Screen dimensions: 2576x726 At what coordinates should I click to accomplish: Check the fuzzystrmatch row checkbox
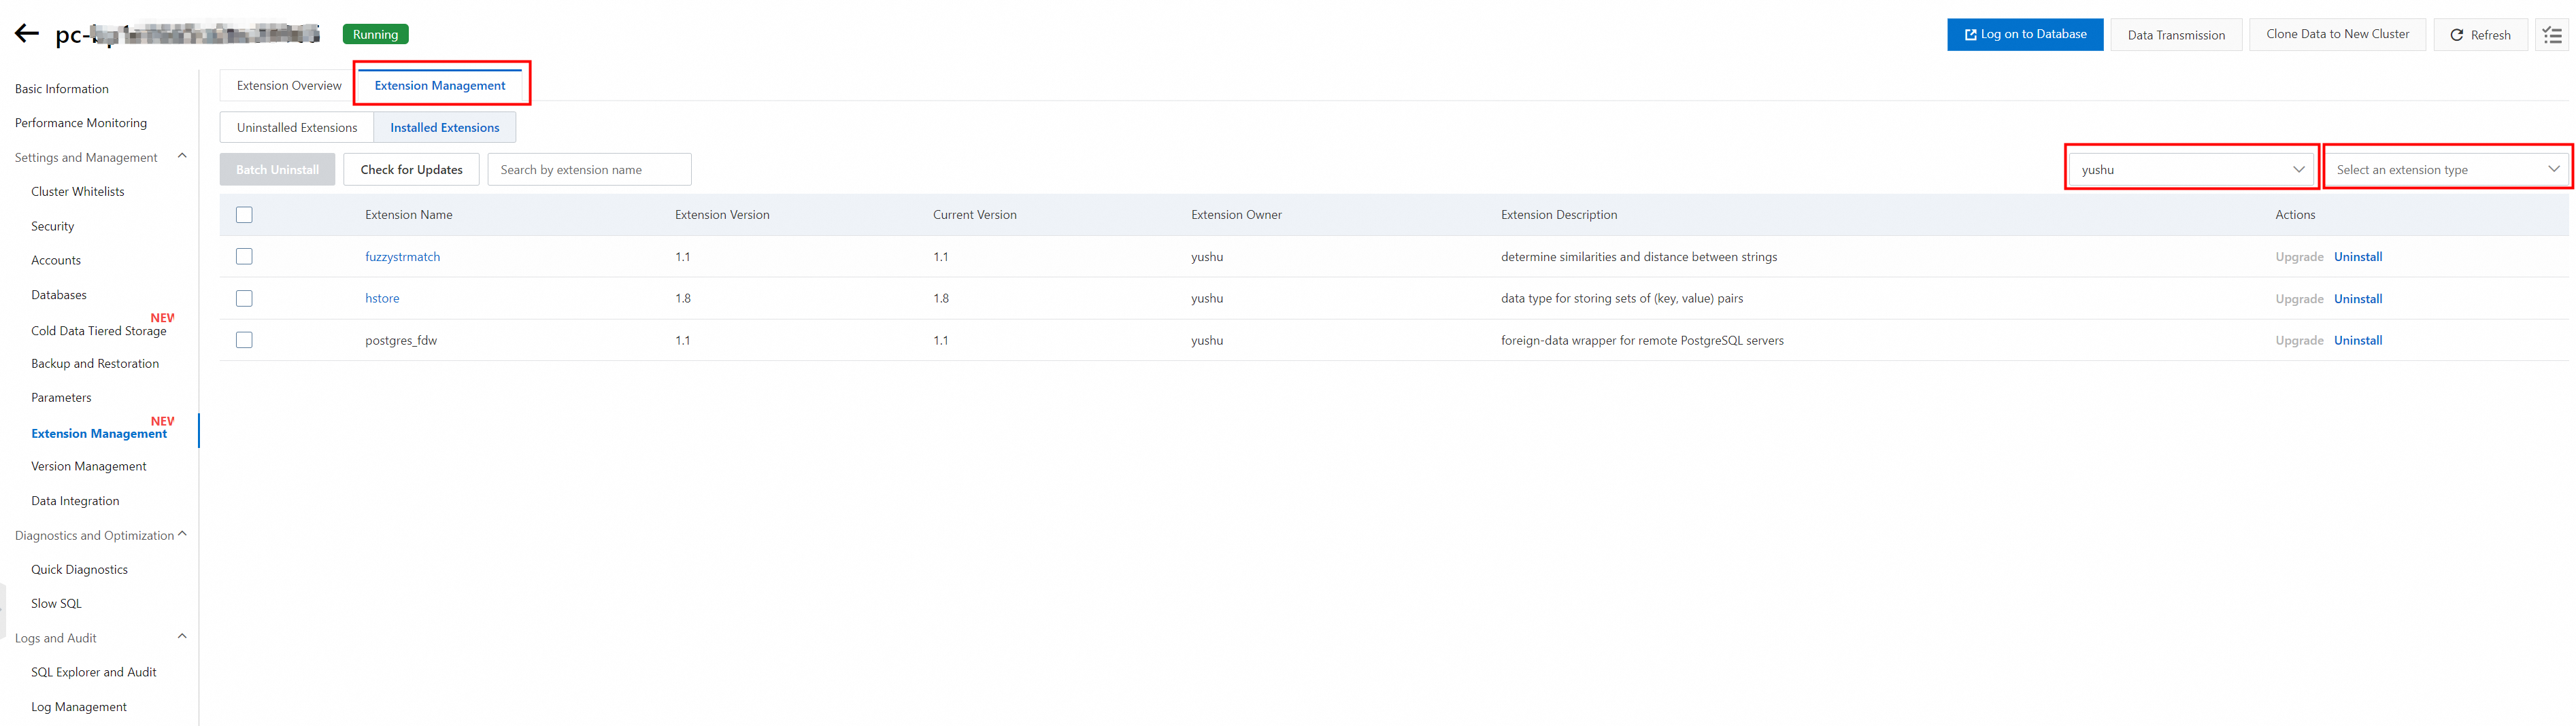tap(244, 257)
